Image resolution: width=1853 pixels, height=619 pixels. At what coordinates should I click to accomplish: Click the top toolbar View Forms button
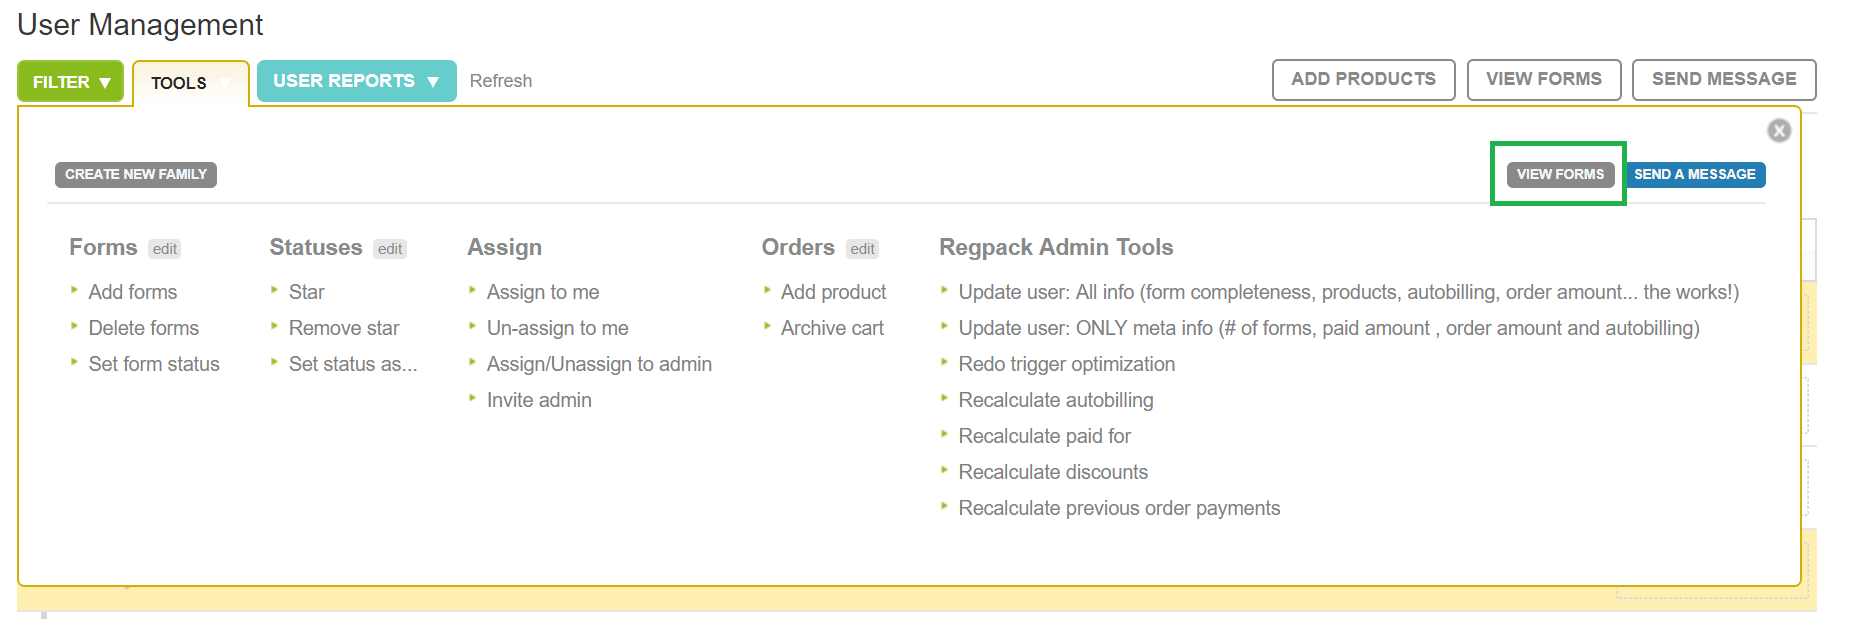pos(1543,79)
